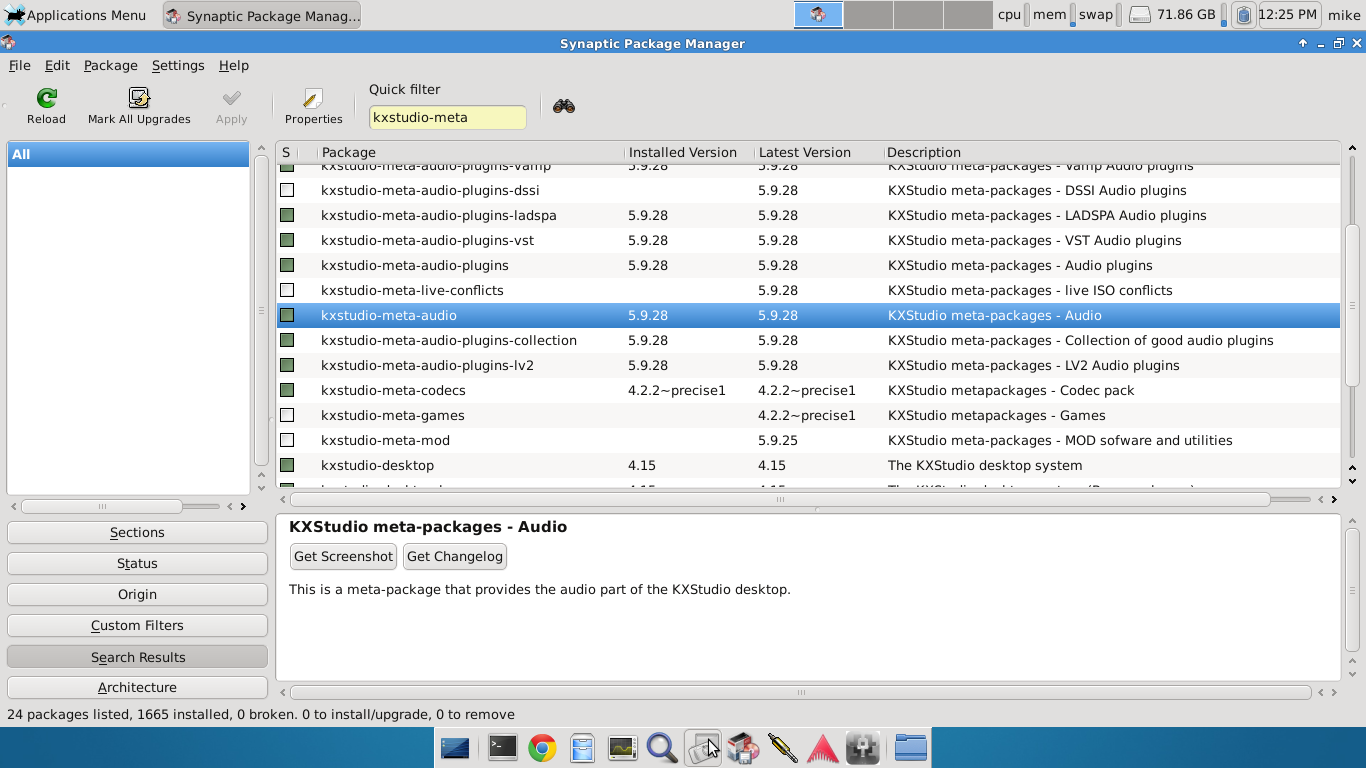1366x768 pixels.
Task: Show the Search Results view
Action: coord(137,658)
